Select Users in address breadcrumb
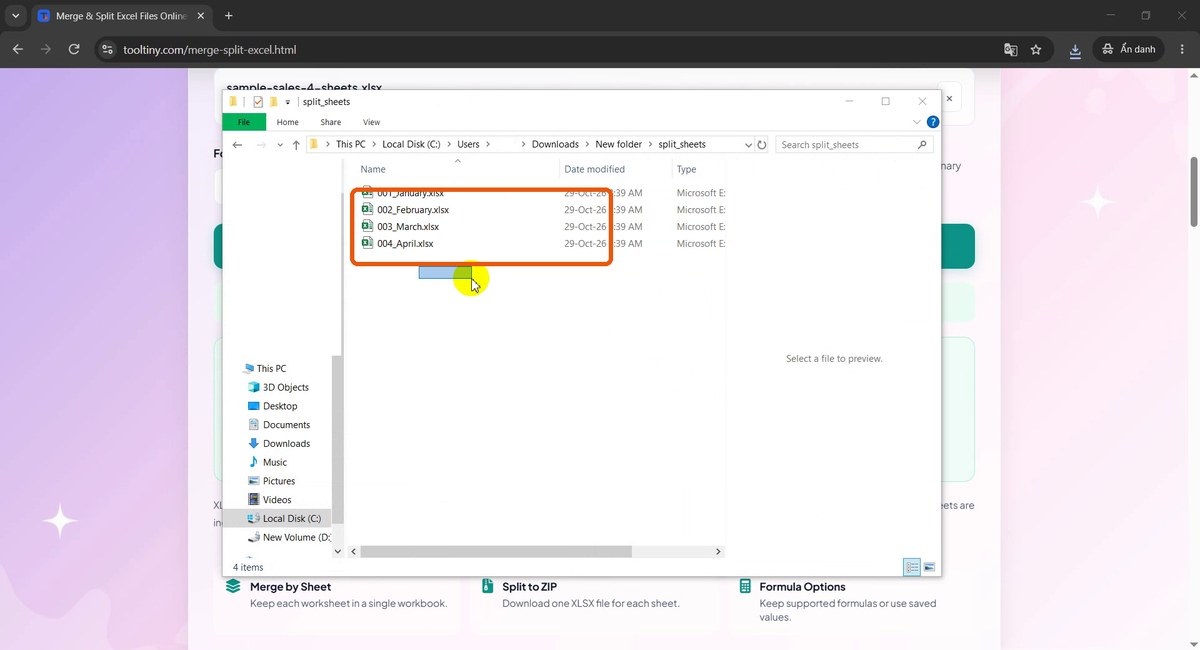This screenshot has width=1200, height=650. (469, 144)
